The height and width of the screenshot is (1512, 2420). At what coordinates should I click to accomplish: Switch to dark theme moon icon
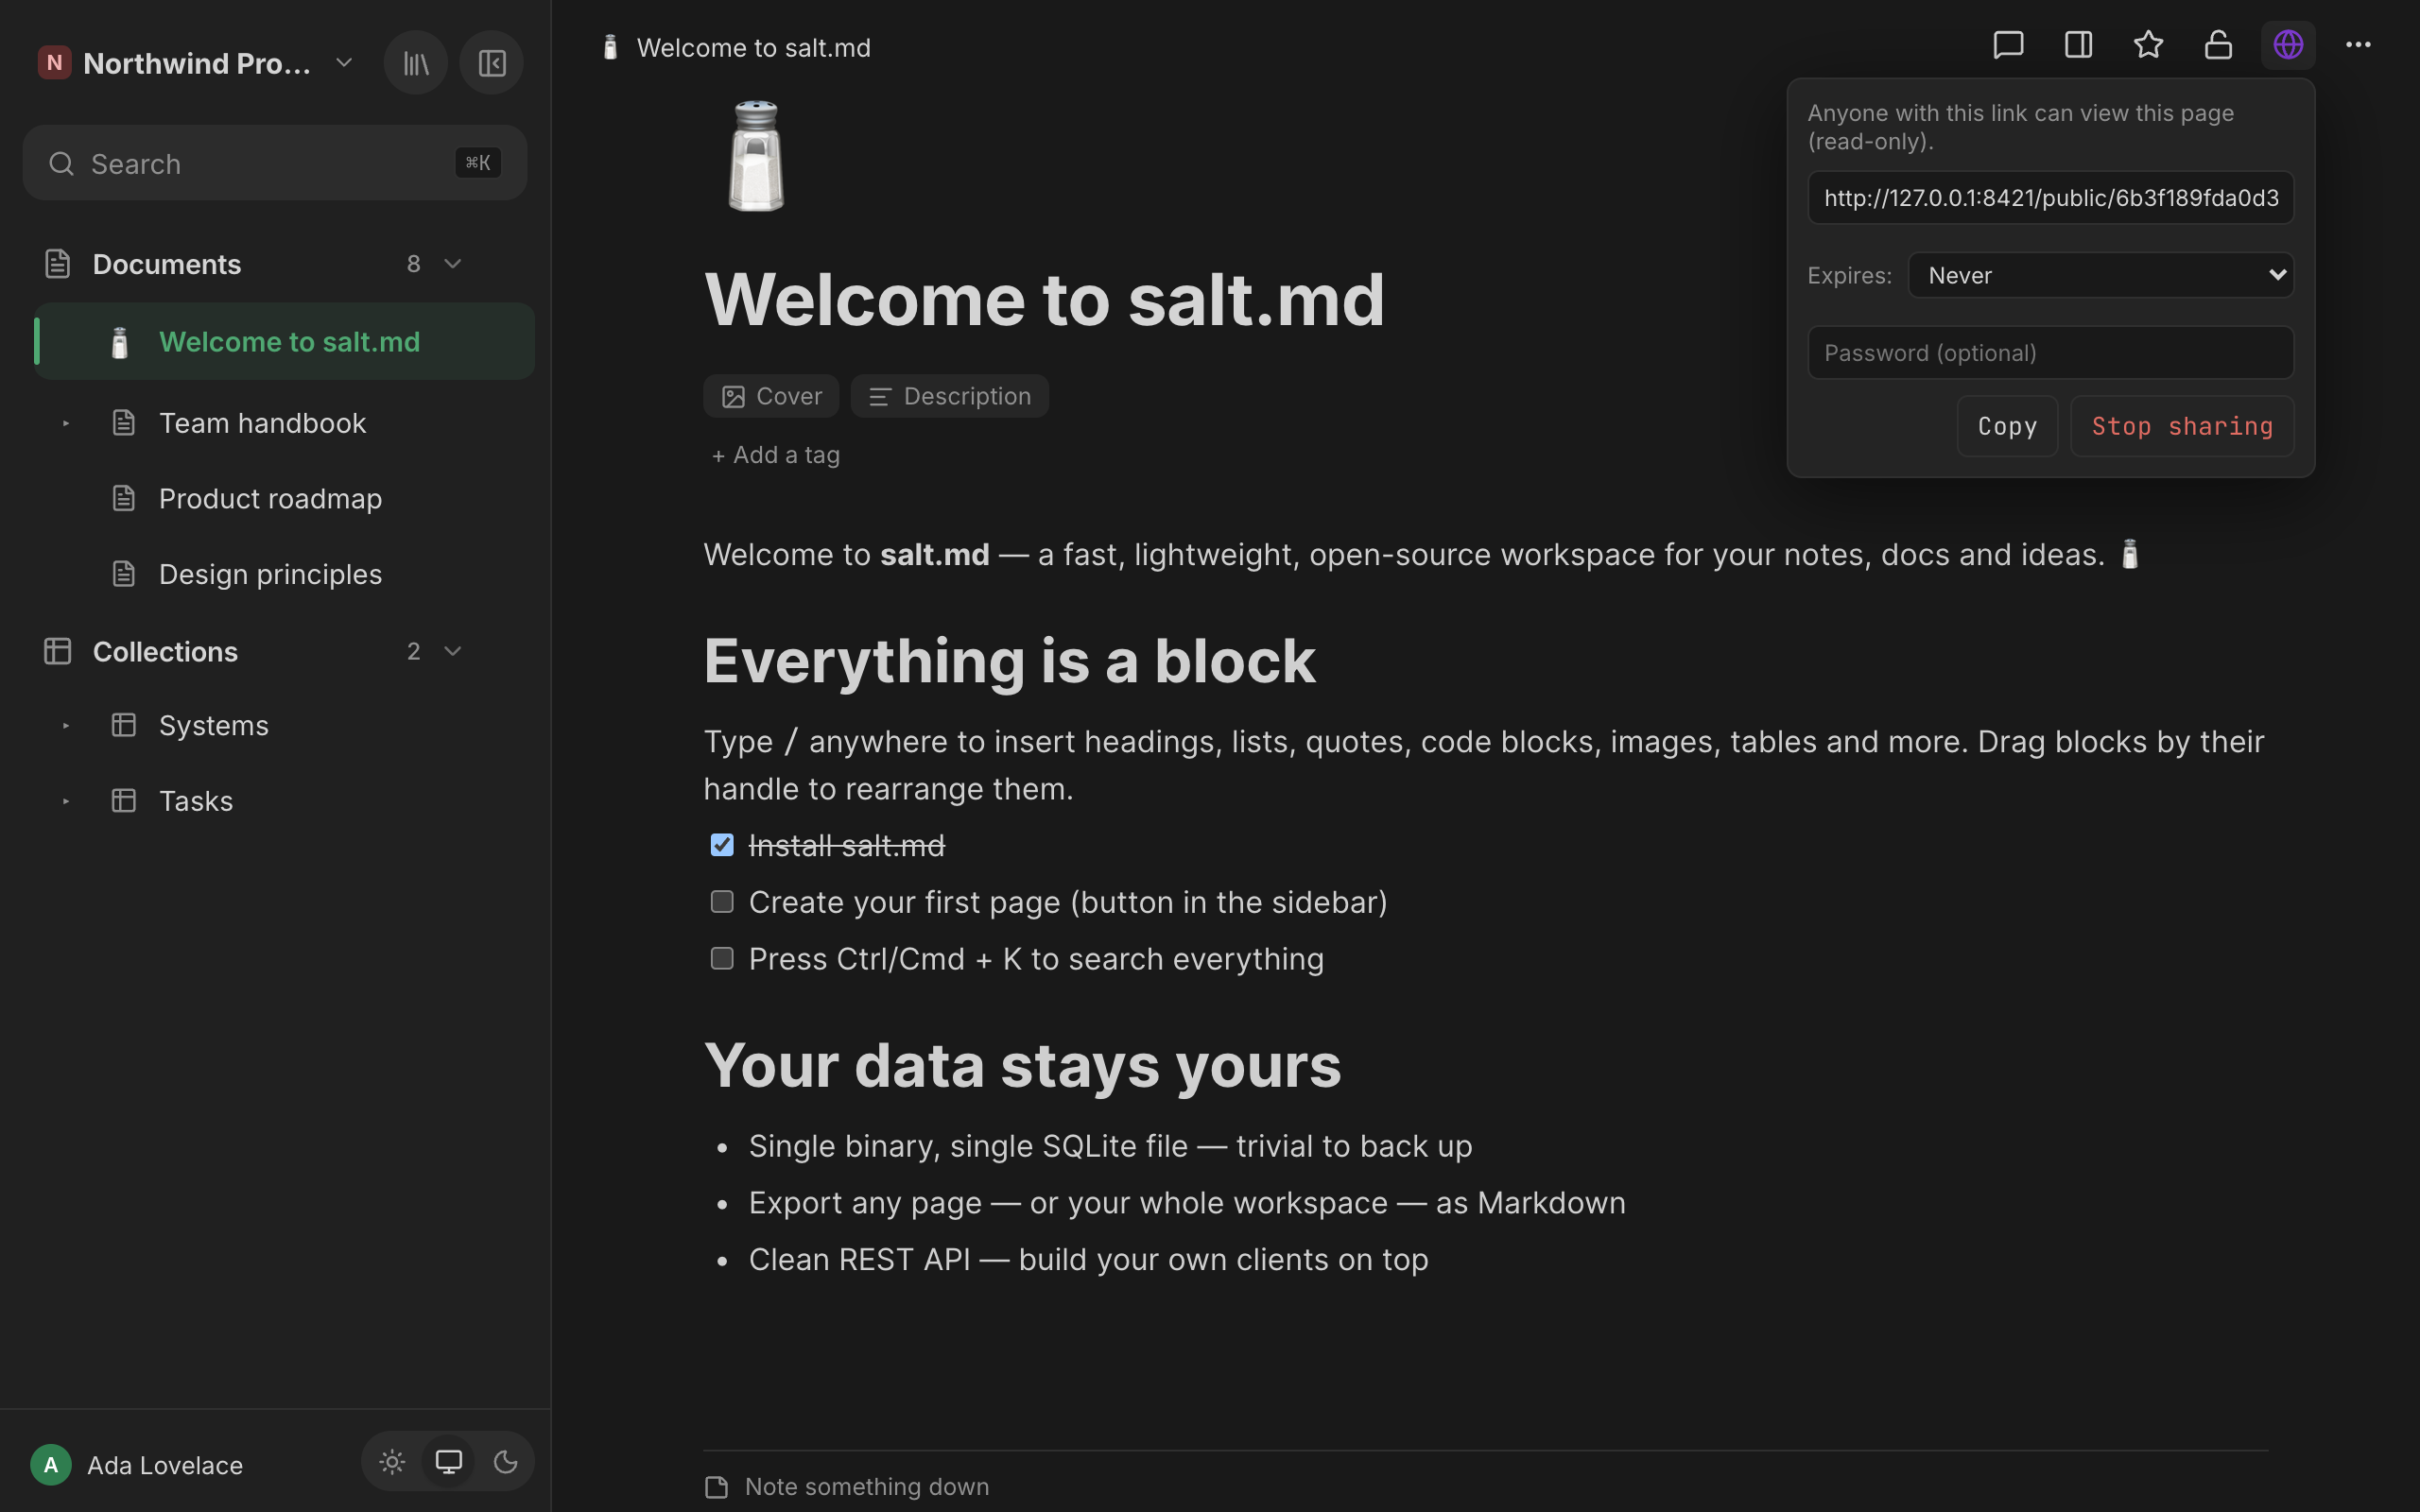click(x=505, y=1462)
